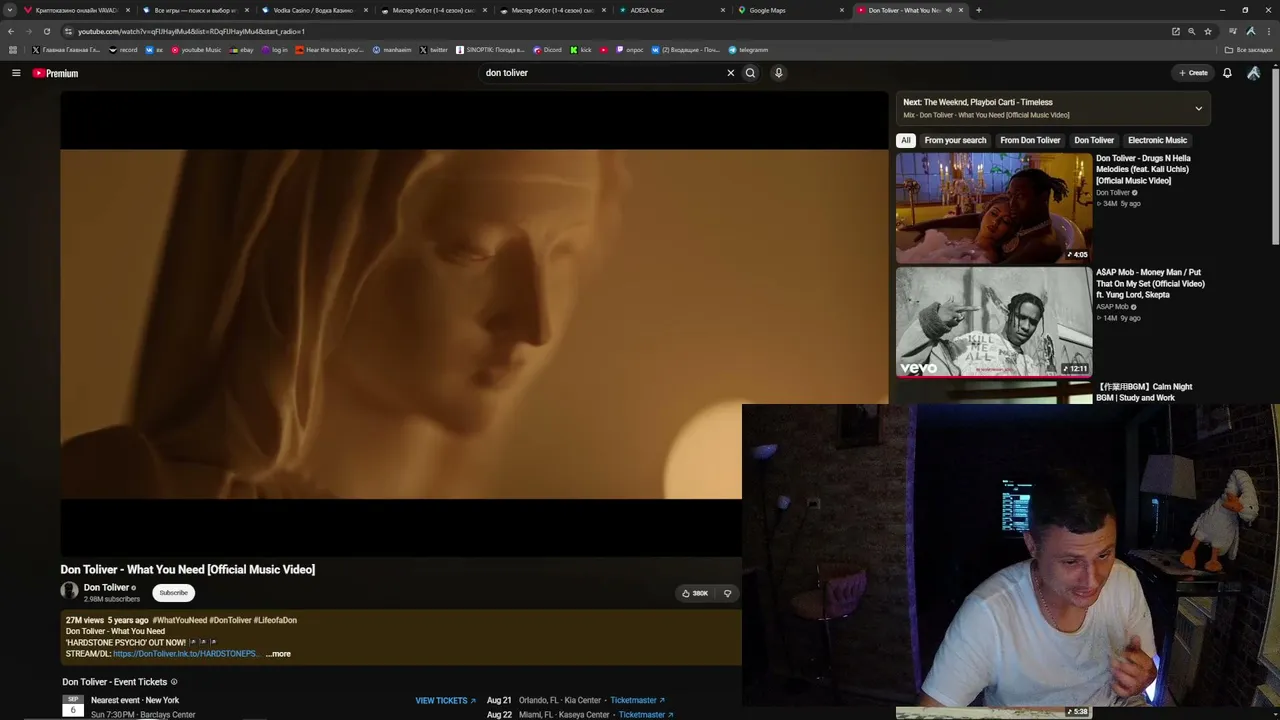Open YouTube notifications bell
Viewport: 1280px width, 720px height.
(x=1227, y=73)
